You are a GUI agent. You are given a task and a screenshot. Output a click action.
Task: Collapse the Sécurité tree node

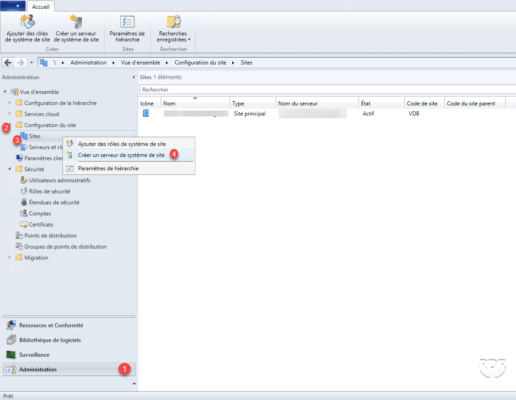(x=10, y=169)
